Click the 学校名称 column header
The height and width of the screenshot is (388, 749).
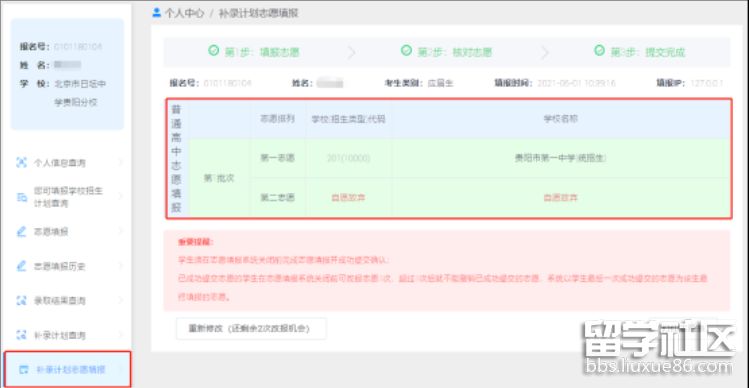click(561, 119)
